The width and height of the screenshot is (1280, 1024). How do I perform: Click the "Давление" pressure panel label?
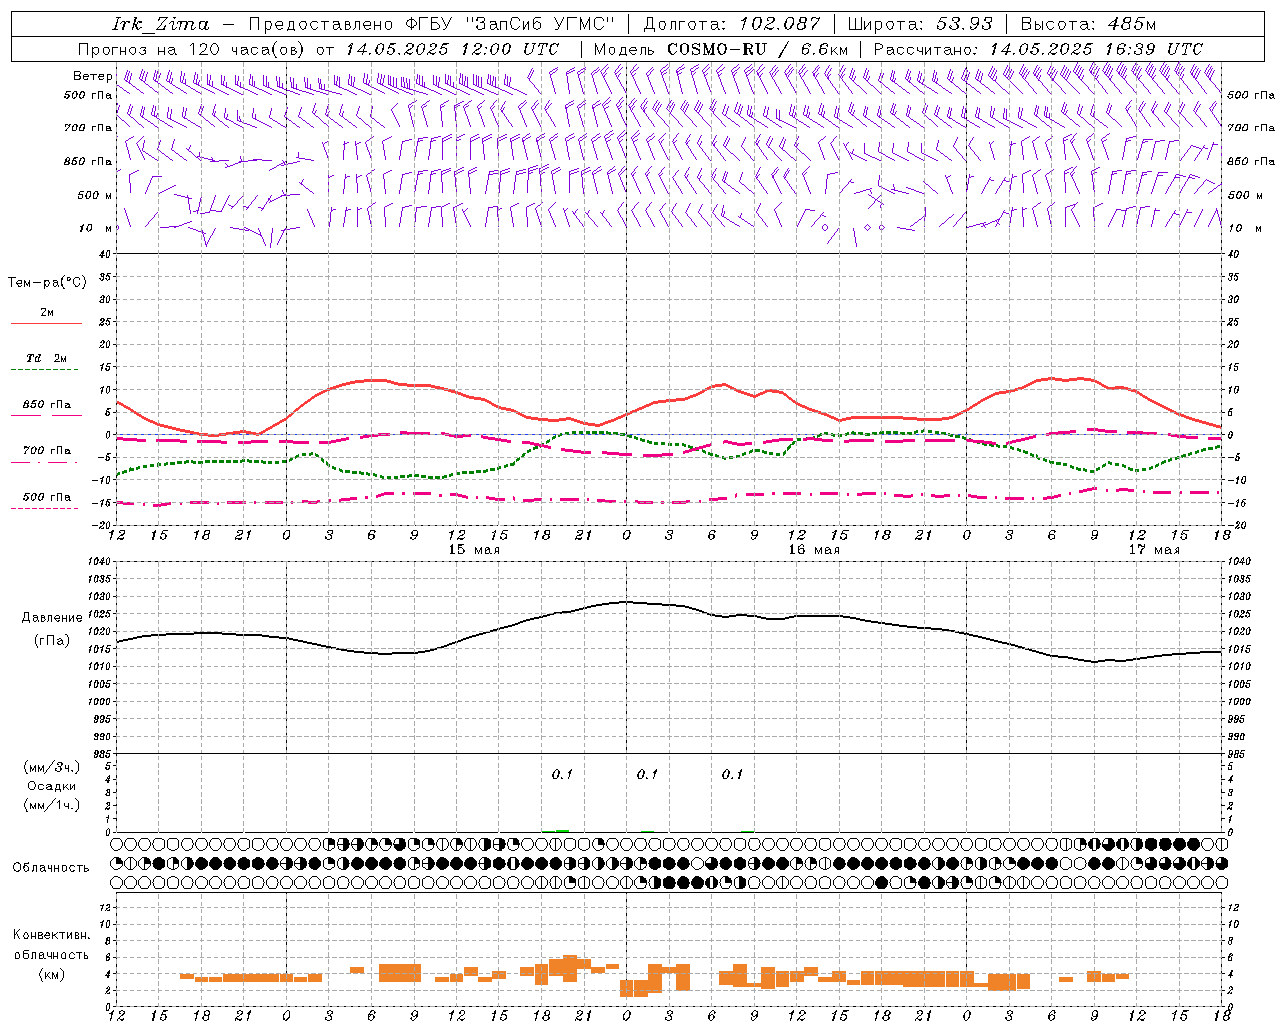coord(52,618)
